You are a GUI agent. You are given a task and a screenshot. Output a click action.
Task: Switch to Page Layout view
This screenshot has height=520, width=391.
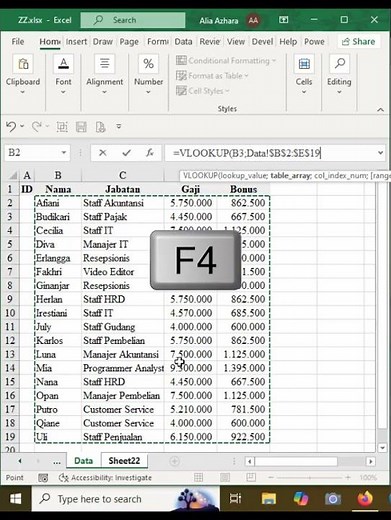pyautogui.click(x=225, y=477)
